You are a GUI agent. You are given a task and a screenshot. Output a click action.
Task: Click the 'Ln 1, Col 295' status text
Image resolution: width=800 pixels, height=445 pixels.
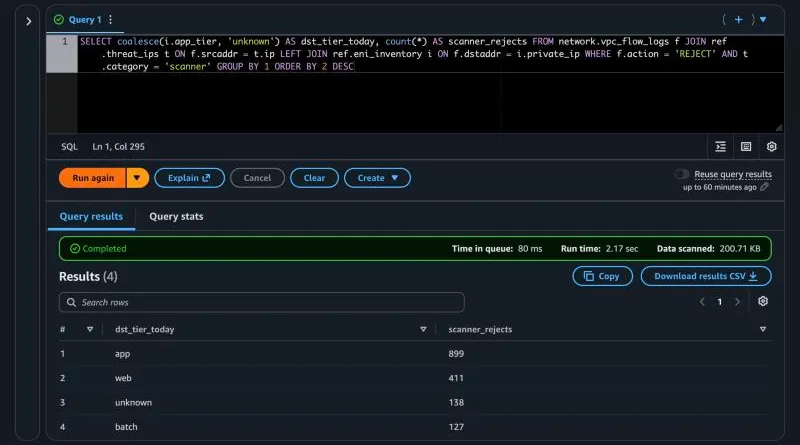point(118,146)
